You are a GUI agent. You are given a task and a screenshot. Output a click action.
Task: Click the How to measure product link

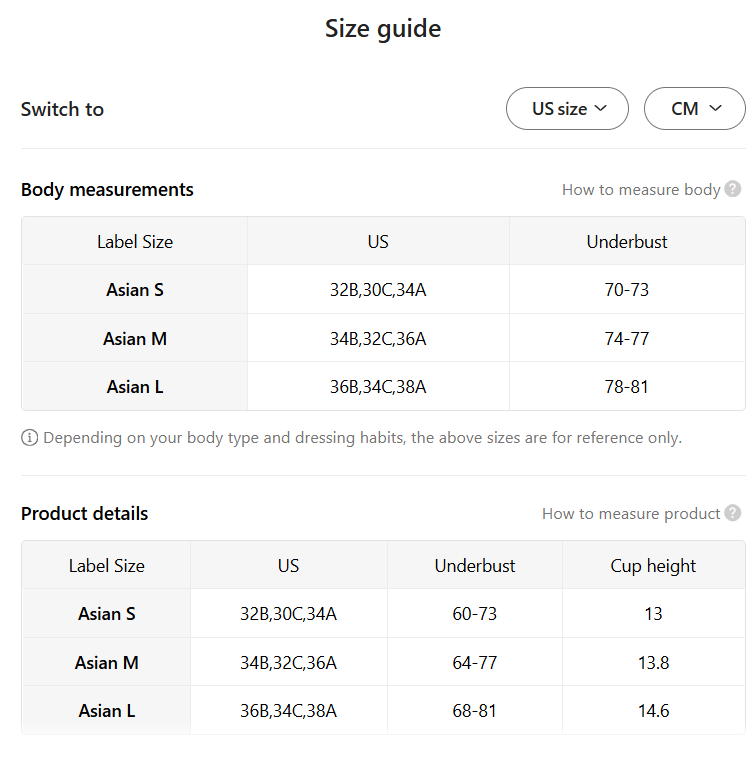pos(631,513)
